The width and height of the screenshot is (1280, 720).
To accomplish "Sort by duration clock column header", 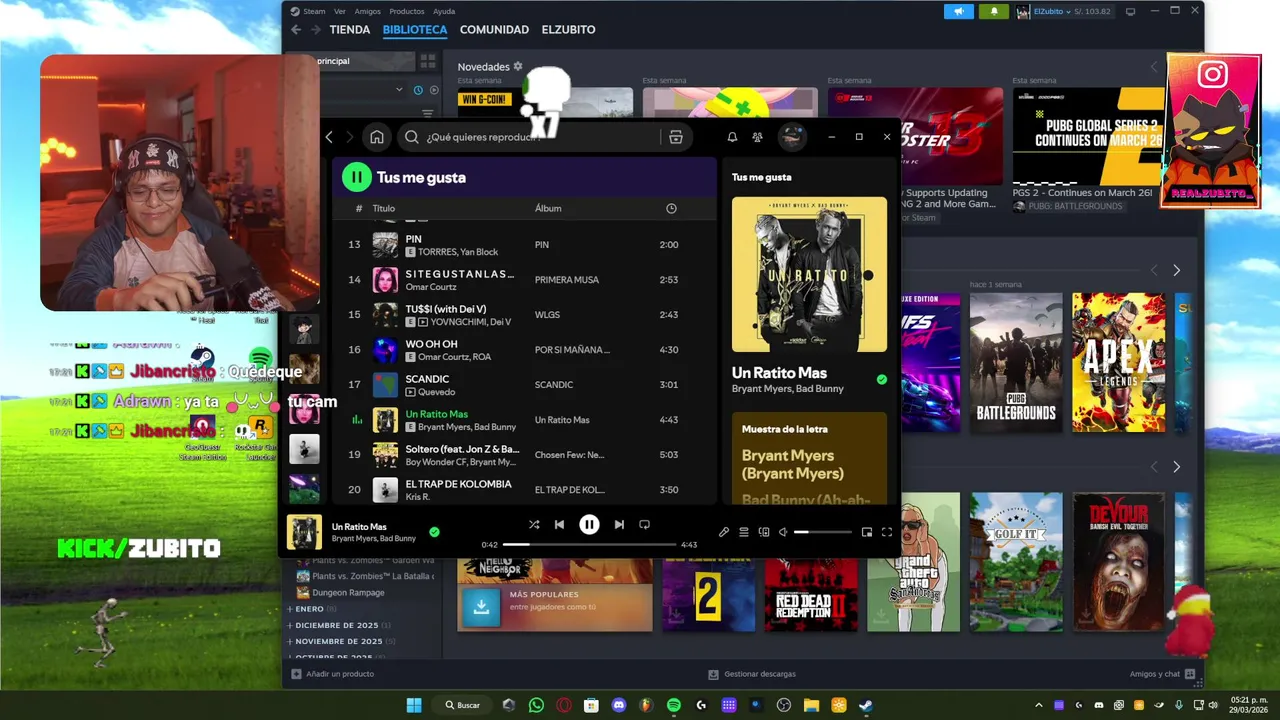I will tap(671, 208).
